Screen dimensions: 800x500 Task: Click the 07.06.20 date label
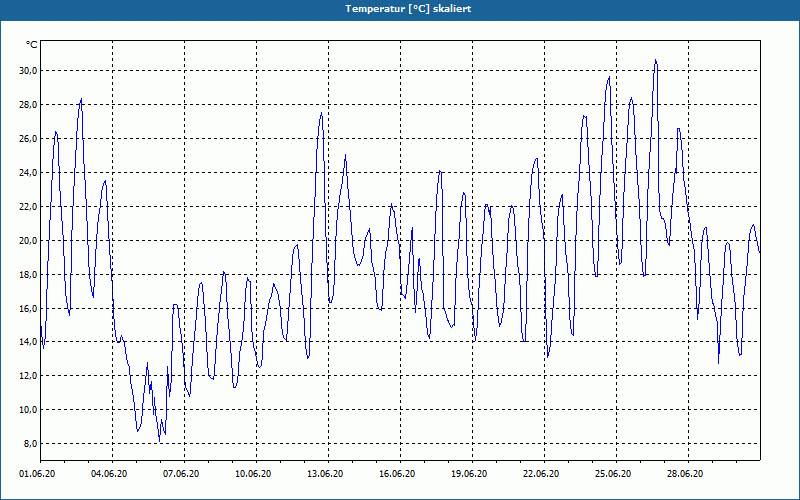click(181, 474)
